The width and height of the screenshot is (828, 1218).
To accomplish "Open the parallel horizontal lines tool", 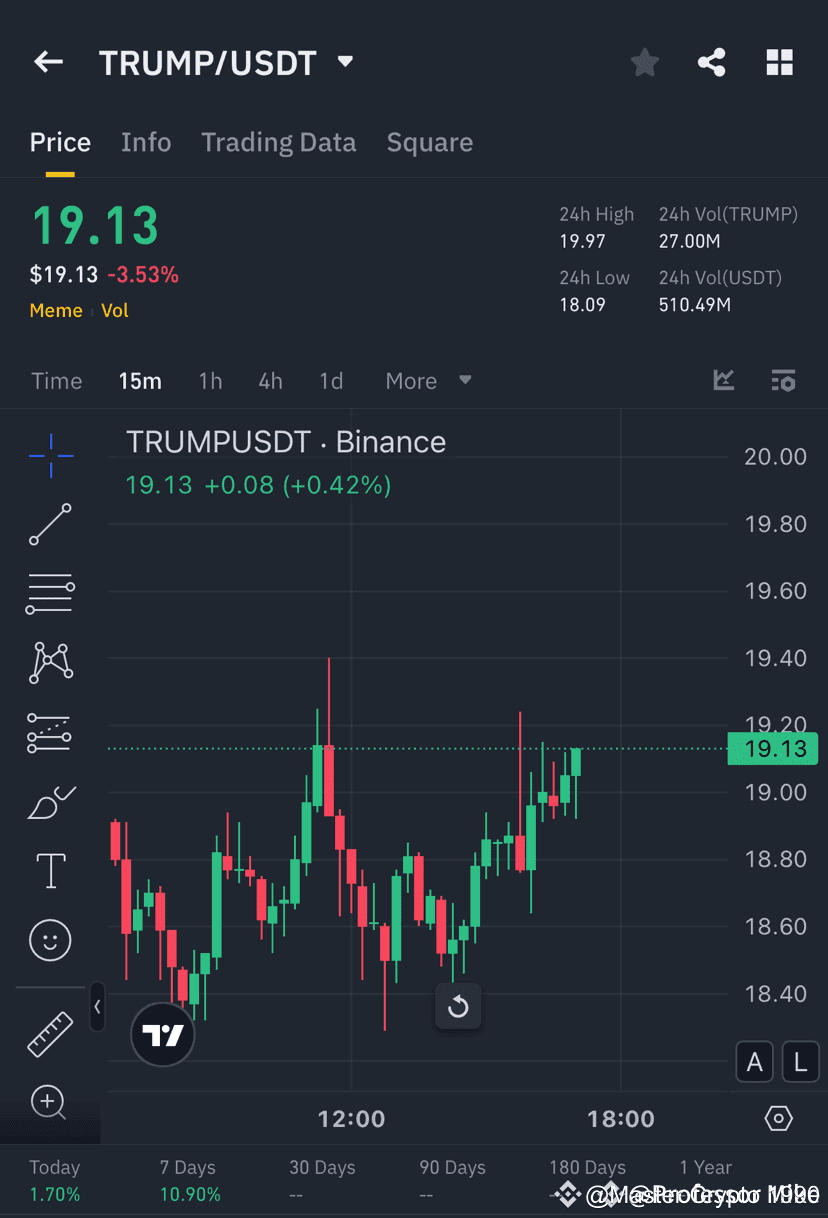I will [x=50, y=593].
